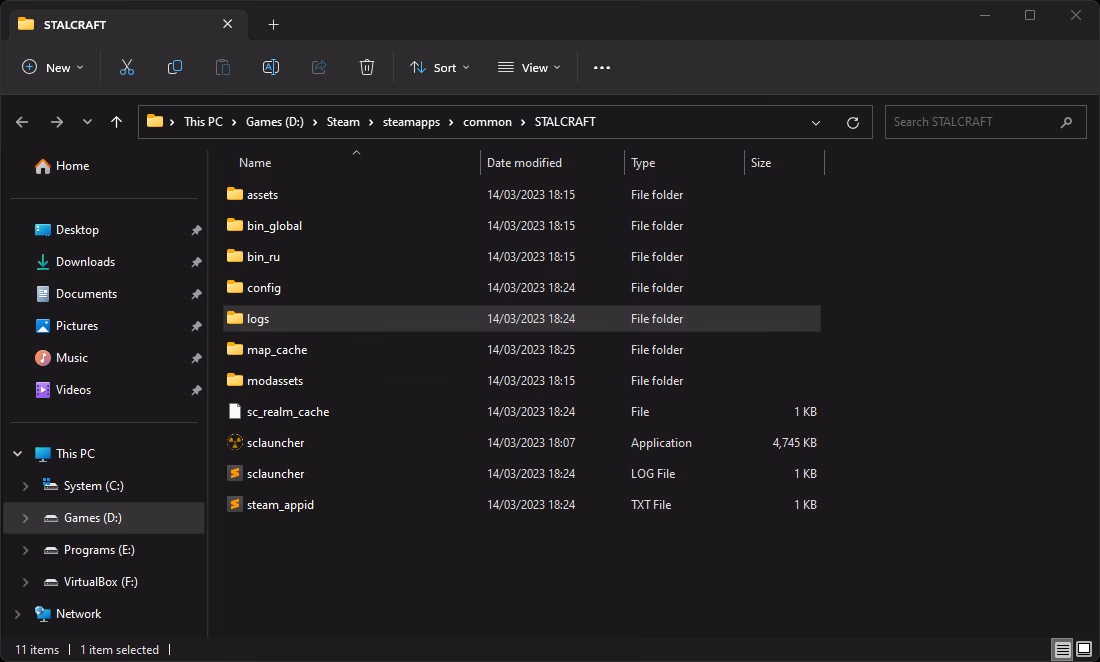Switch to large thumbnails view icon
The width and height of the screenshot is (1100, 662).
(1084, 649)
